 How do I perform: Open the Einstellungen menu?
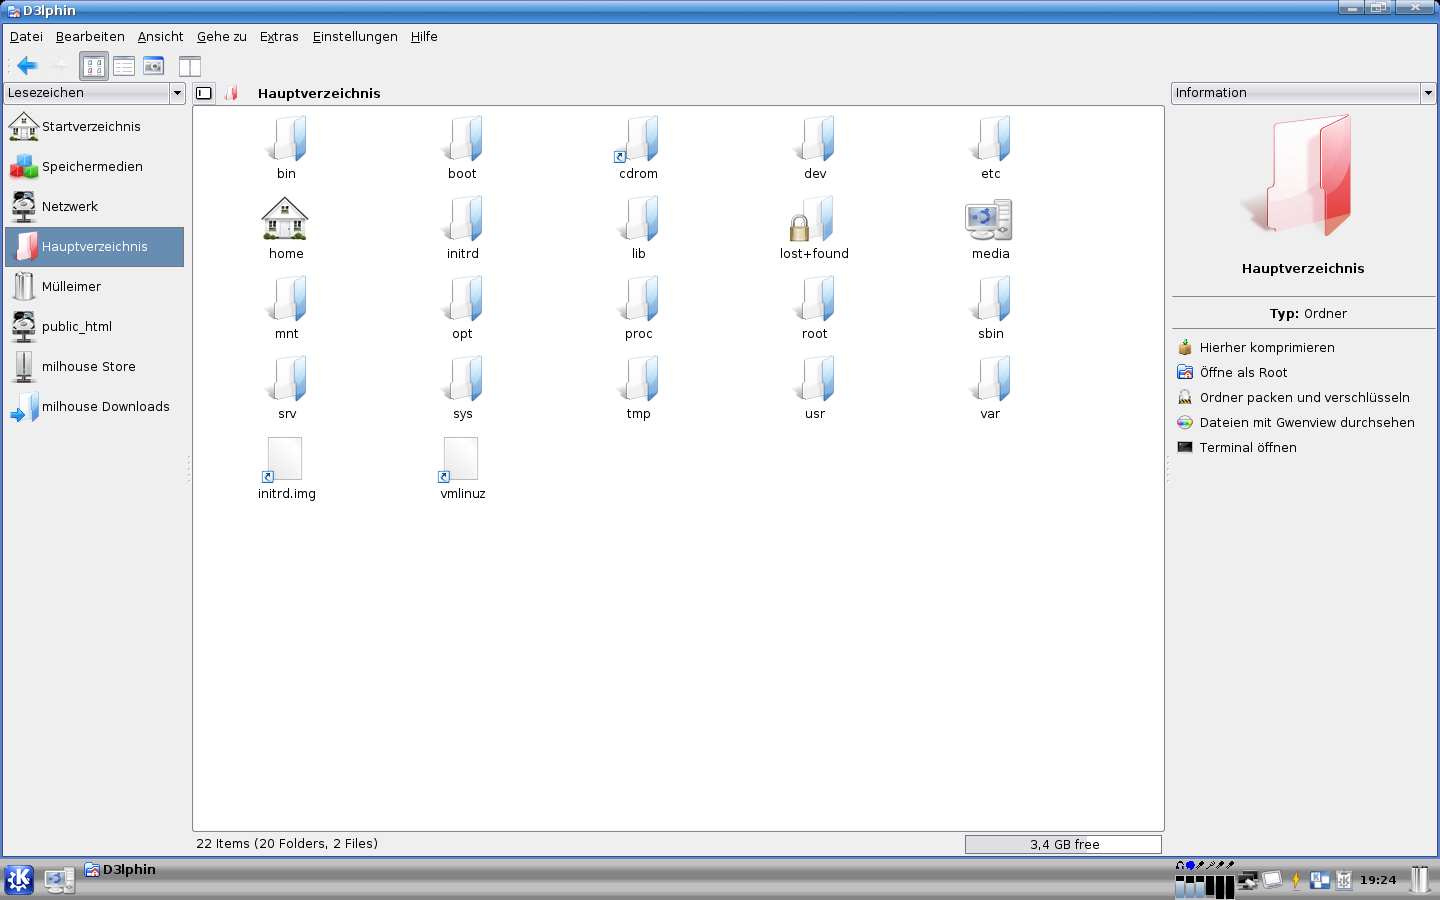(354, 37)
